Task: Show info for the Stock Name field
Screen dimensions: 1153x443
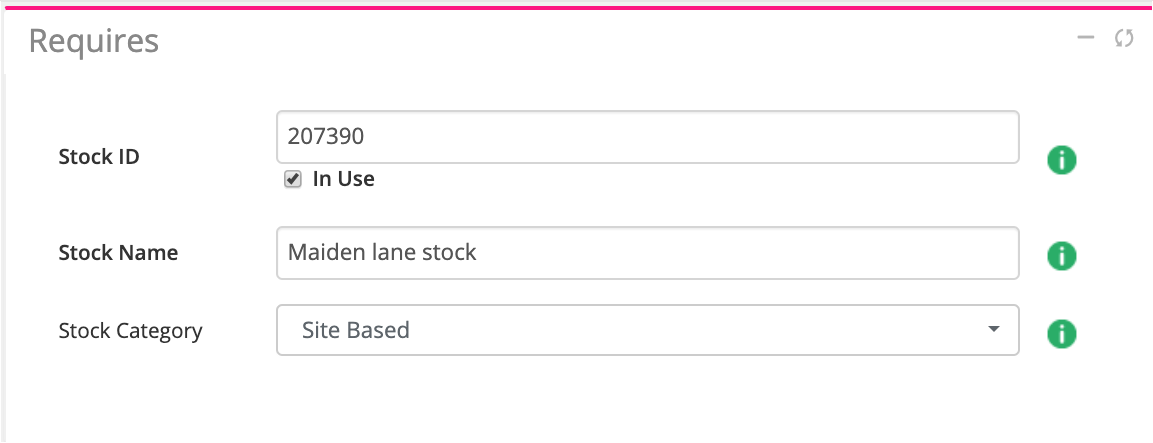Action: (1061, 256)
